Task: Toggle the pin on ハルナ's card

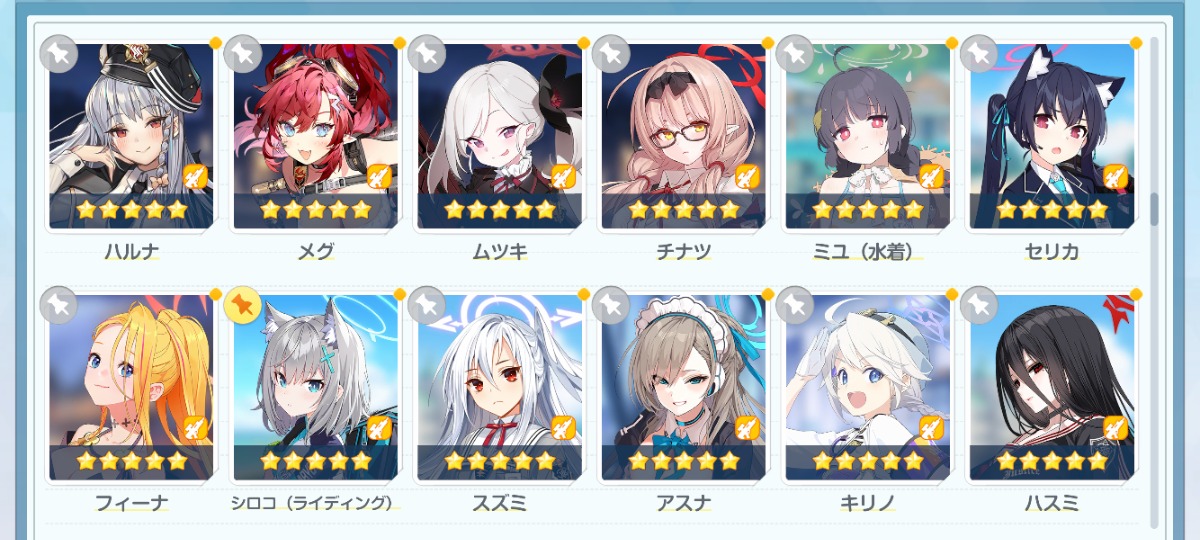Action: tap(58, 54)
